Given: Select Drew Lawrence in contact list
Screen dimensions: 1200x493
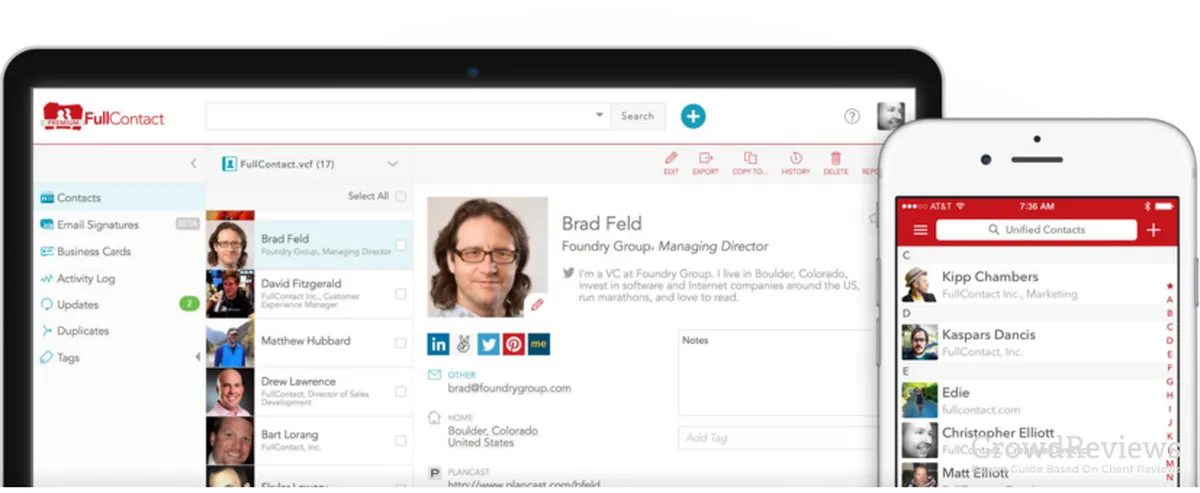Looking at the screenshot, I should tap(309, 391).
